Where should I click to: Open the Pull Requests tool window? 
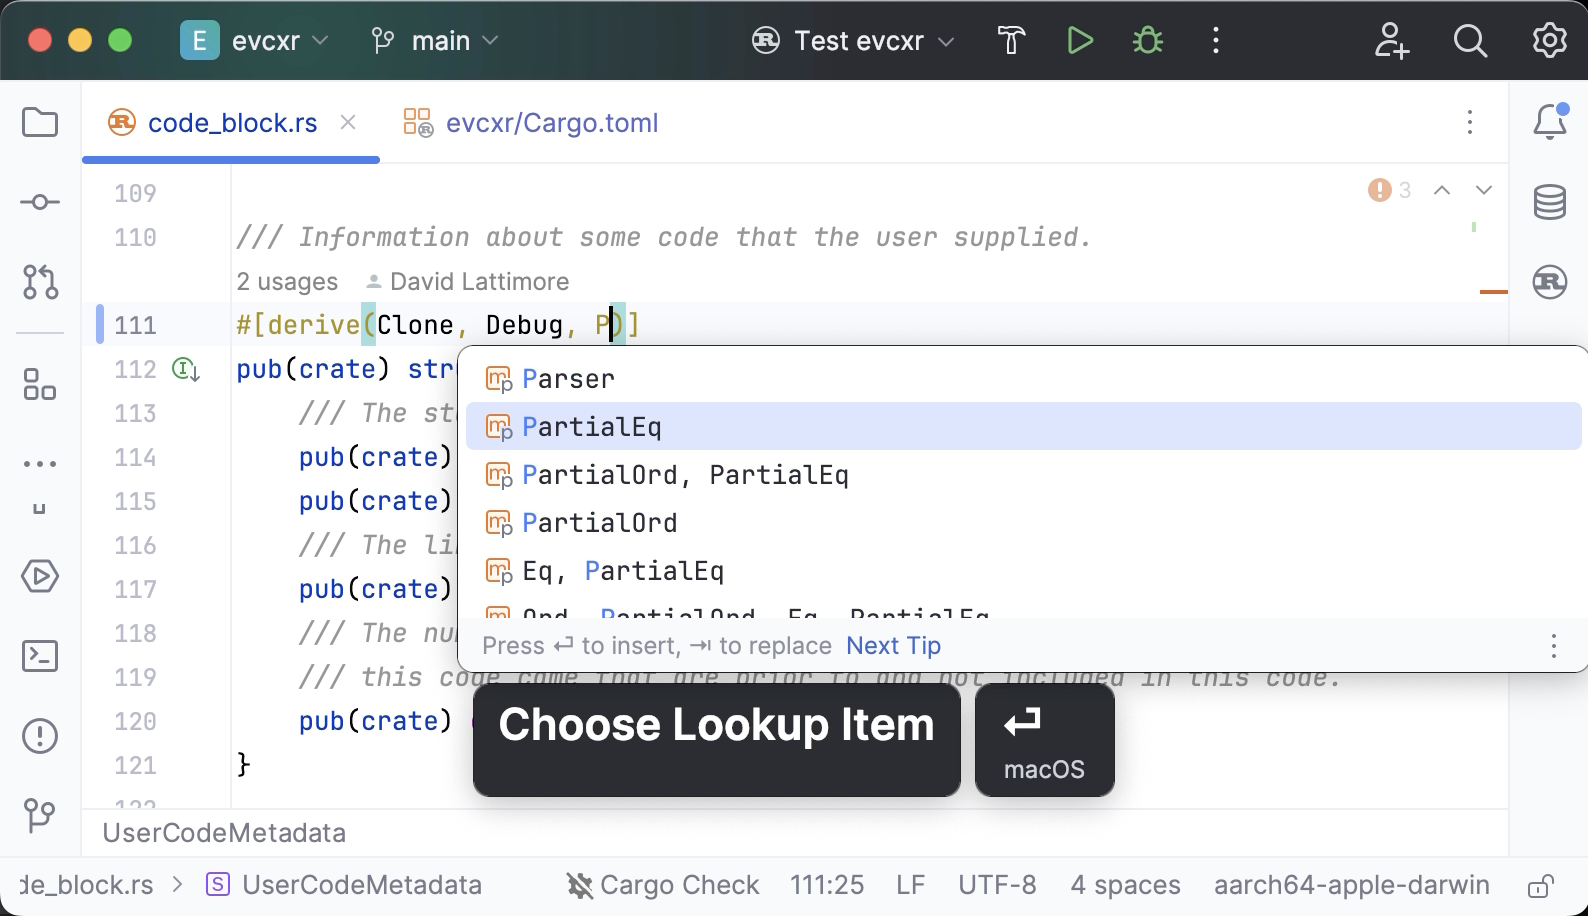[x=40, y=282]
